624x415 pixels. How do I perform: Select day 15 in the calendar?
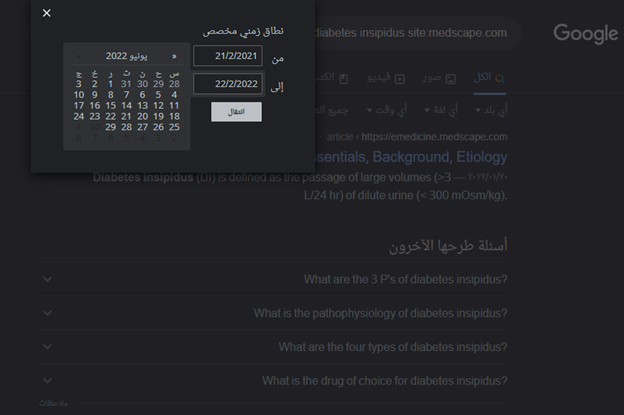[x=110, y=106]
